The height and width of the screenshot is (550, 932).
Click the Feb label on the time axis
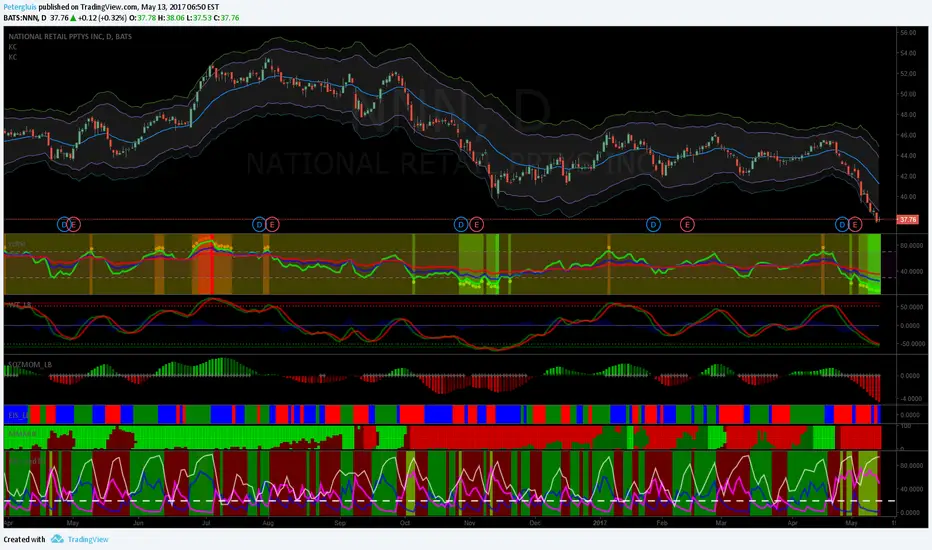click(x=662, y=523)
